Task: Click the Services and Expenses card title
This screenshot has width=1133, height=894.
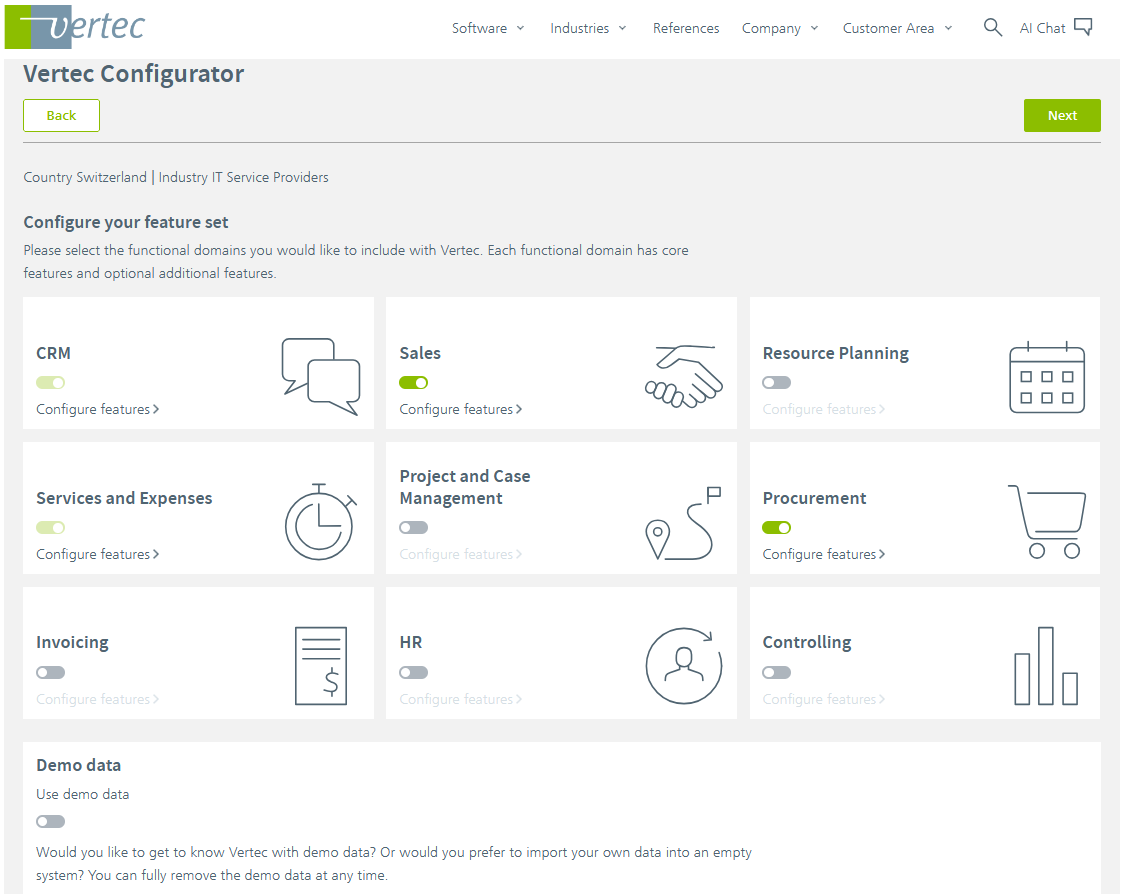Action: 124,498
